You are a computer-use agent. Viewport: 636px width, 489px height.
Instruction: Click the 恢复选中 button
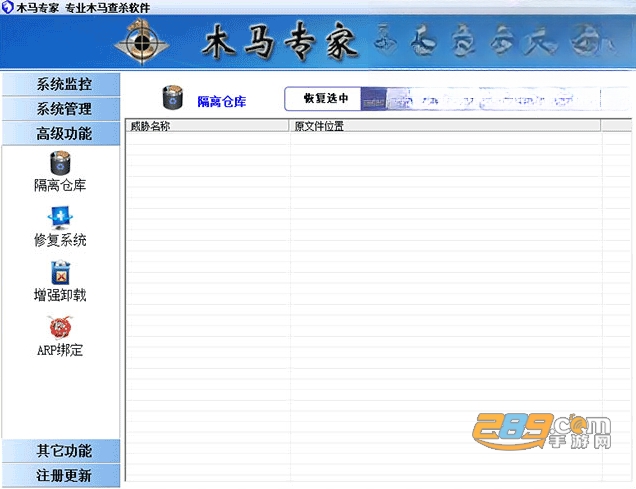pyautogui.click(x=323, y=99)
